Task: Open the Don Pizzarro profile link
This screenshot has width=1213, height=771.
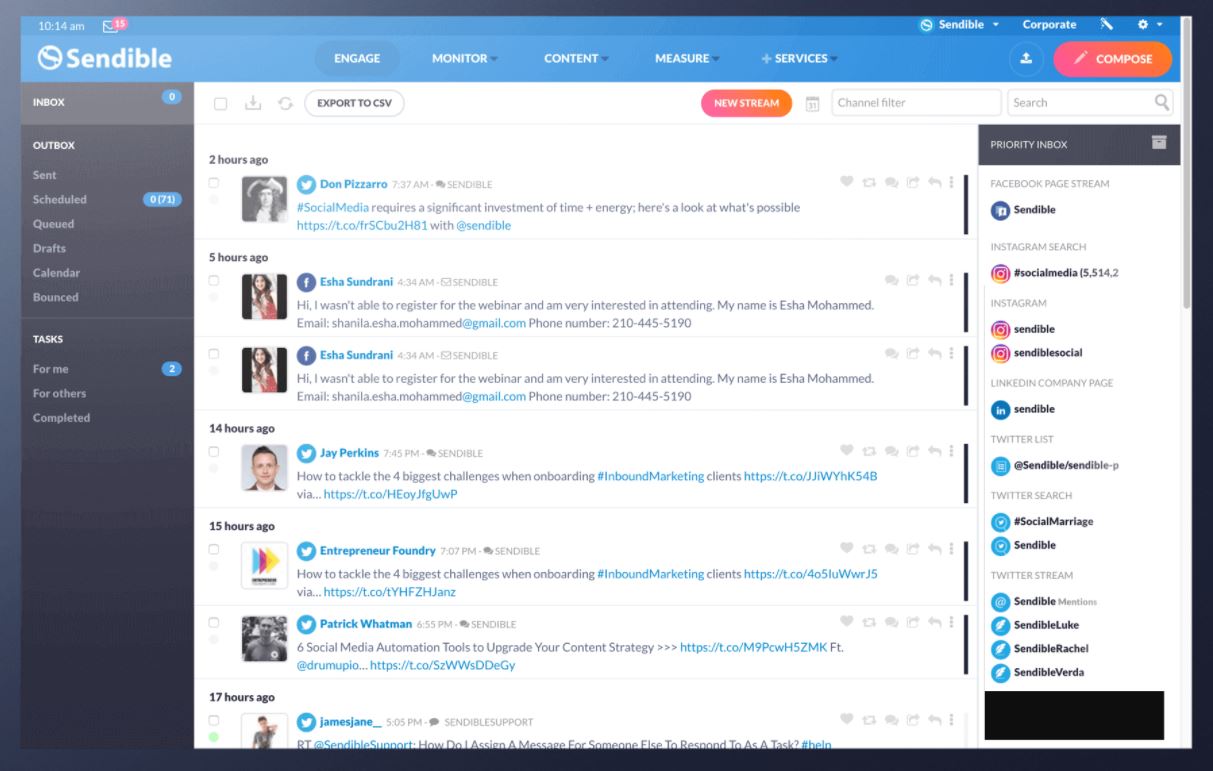Action: (x=353, y=184)
